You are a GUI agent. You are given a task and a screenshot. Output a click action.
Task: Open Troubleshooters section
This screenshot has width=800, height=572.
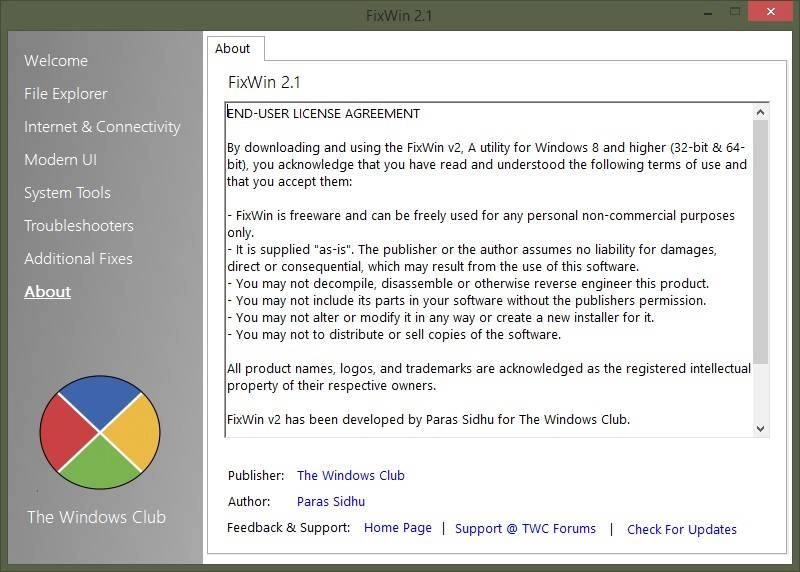tap(79, 226)
